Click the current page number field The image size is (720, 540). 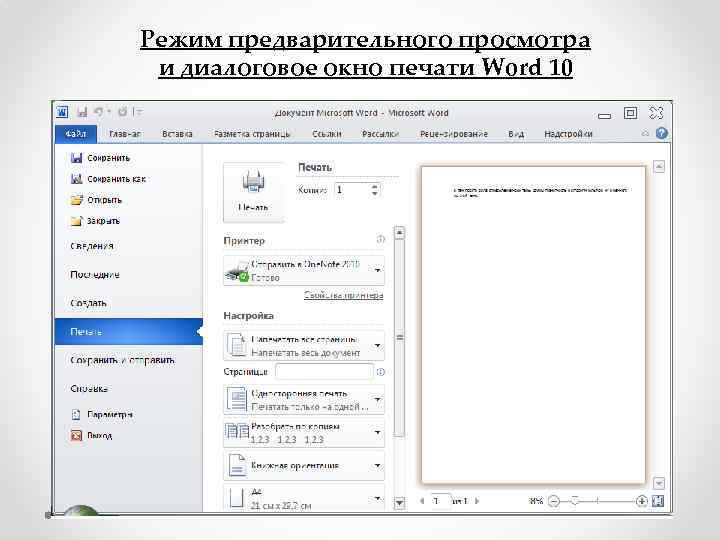coord(441,501)
